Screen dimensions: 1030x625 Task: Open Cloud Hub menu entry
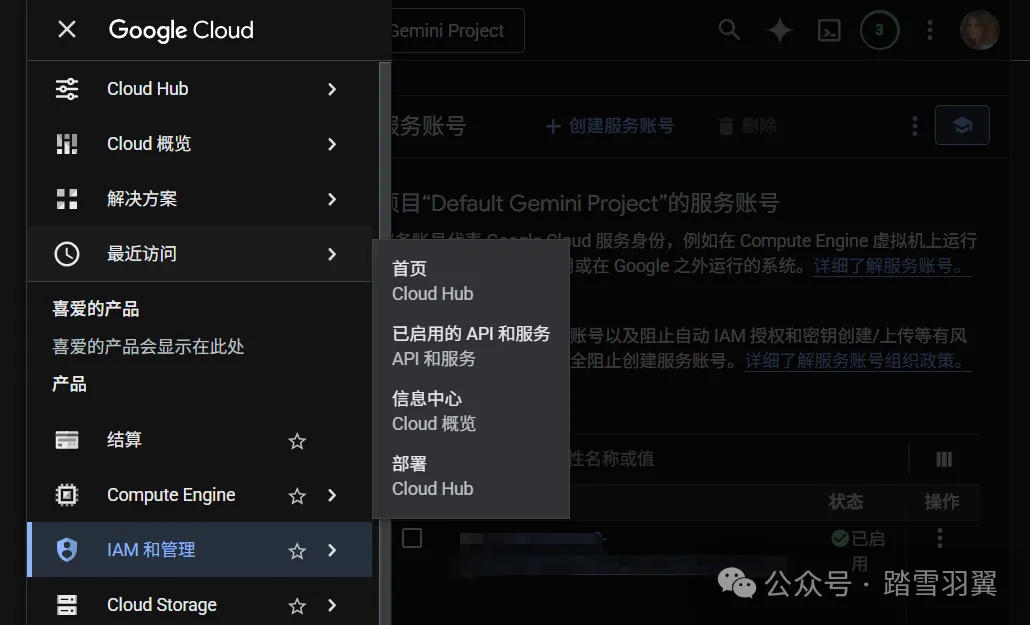(200, 89)
